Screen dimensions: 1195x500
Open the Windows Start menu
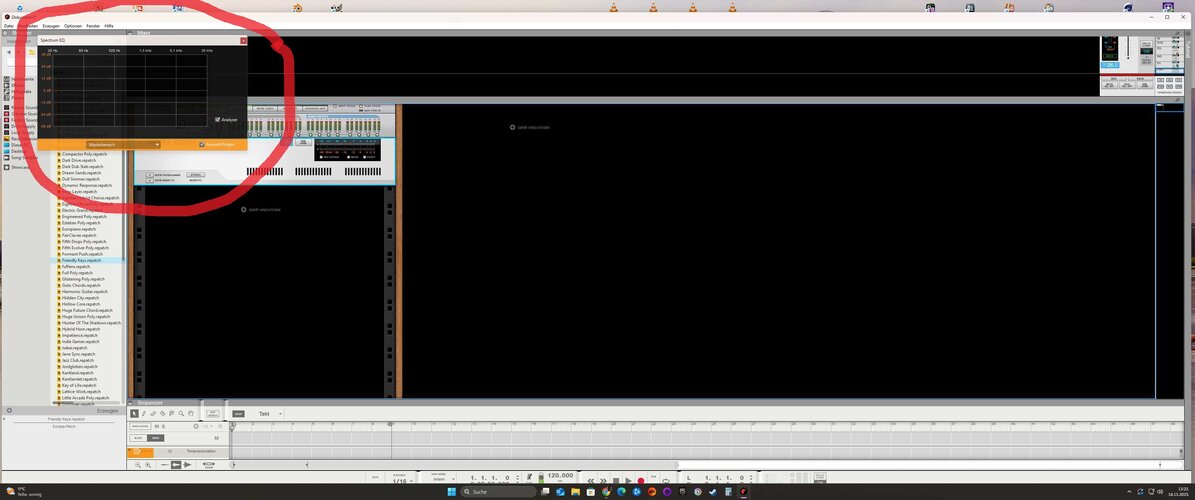pyautogui.click(x=452, y=492)
